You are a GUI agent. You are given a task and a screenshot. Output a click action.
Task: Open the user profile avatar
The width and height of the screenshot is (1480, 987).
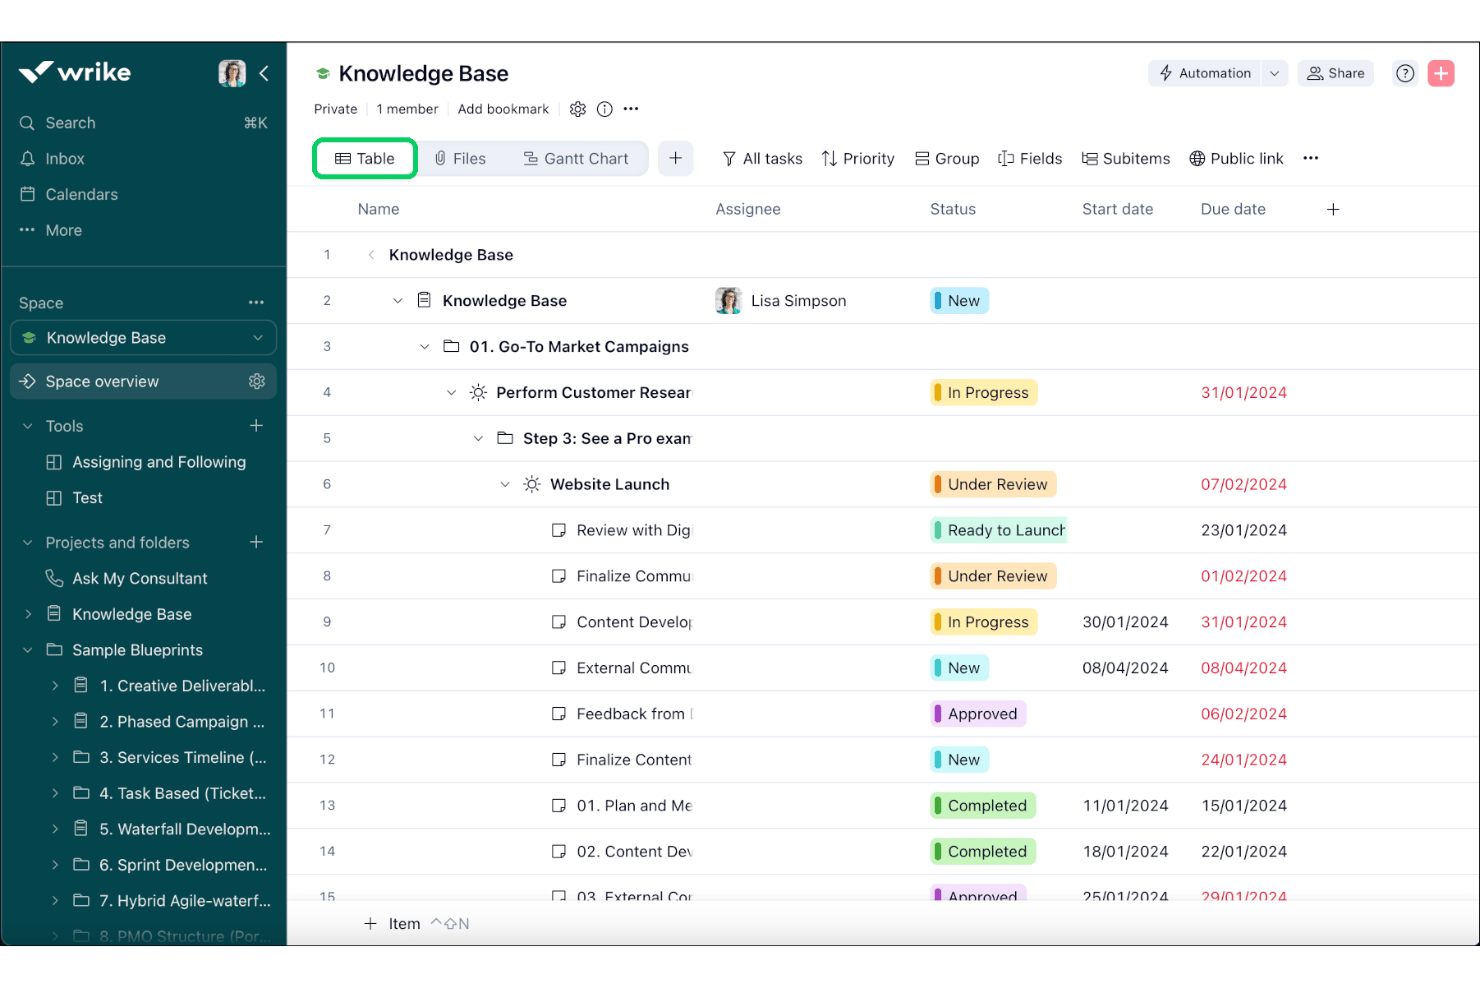(232, 73)
